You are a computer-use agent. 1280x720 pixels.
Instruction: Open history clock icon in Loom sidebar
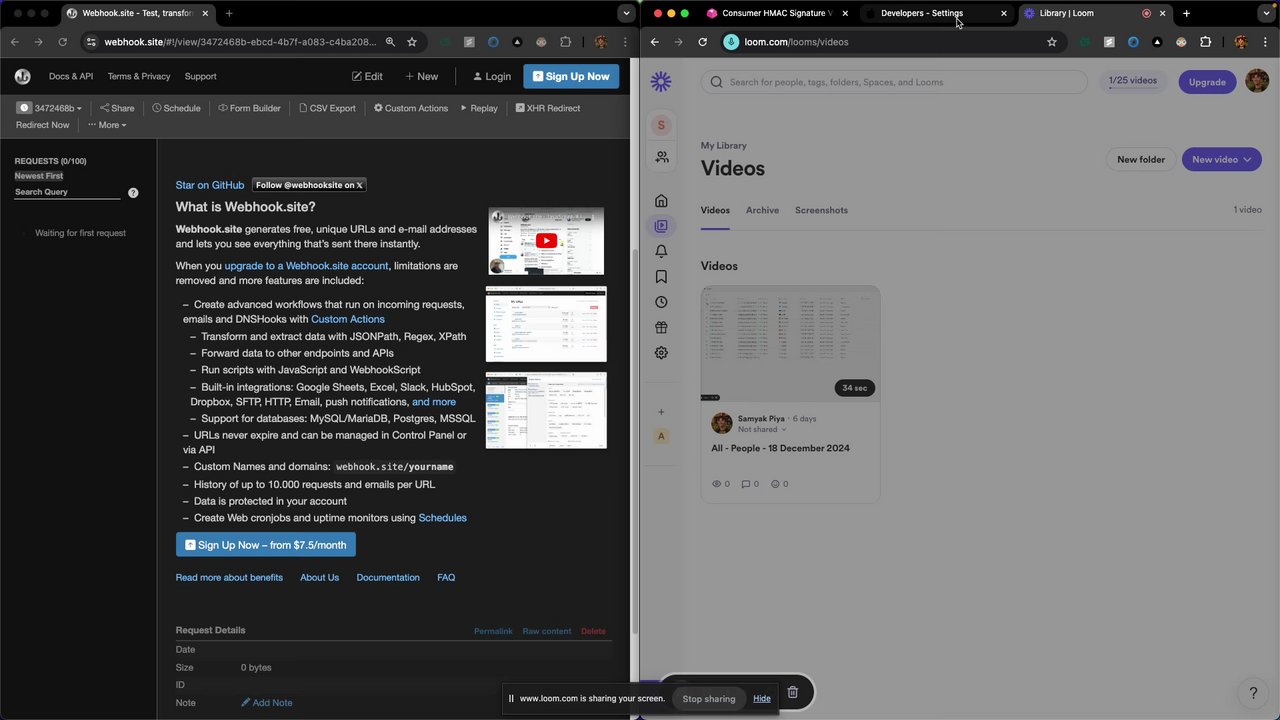[x=661, y=302]
